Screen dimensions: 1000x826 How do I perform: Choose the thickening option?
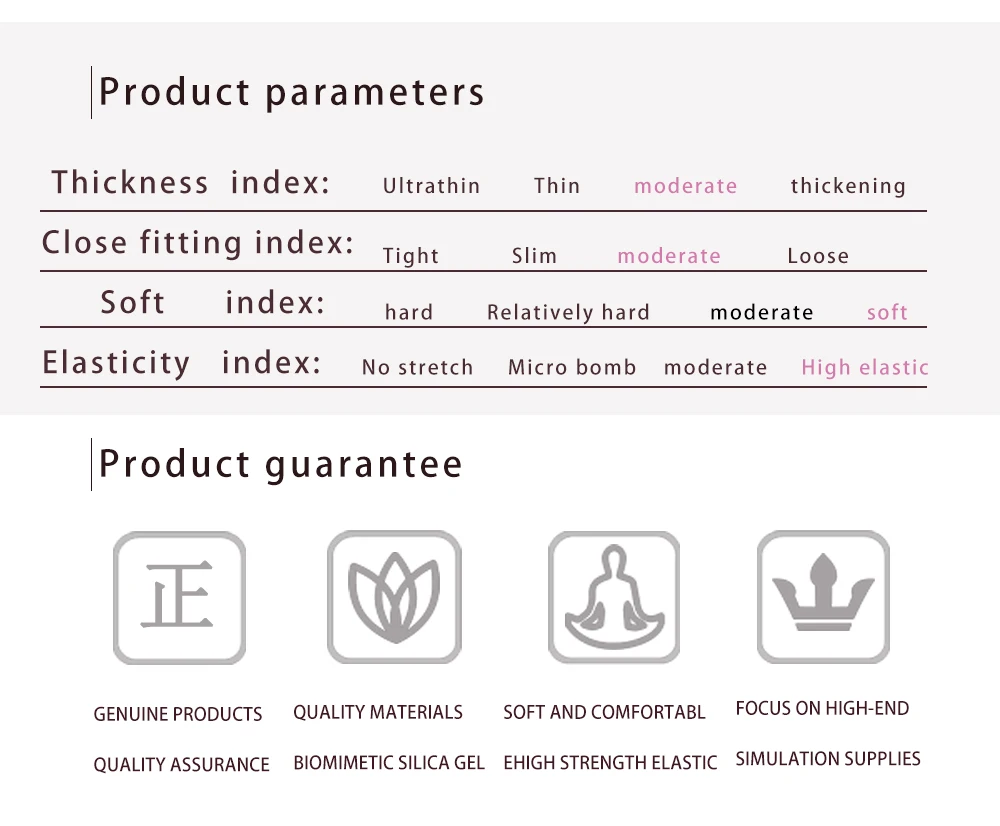[848, 186]
